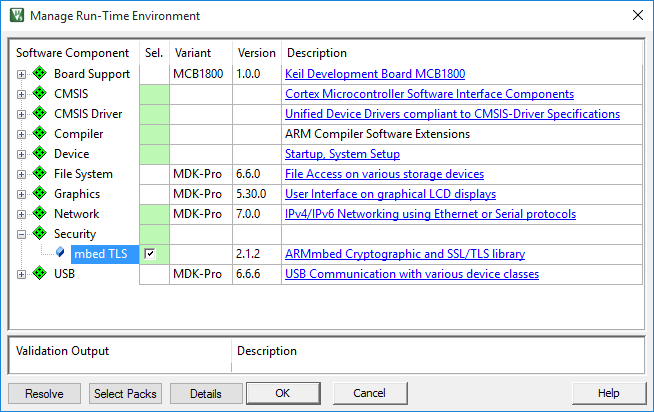This screenshot has height=412, width=654.
Task: Confirm with the OK button
Action: coord(282,394)
